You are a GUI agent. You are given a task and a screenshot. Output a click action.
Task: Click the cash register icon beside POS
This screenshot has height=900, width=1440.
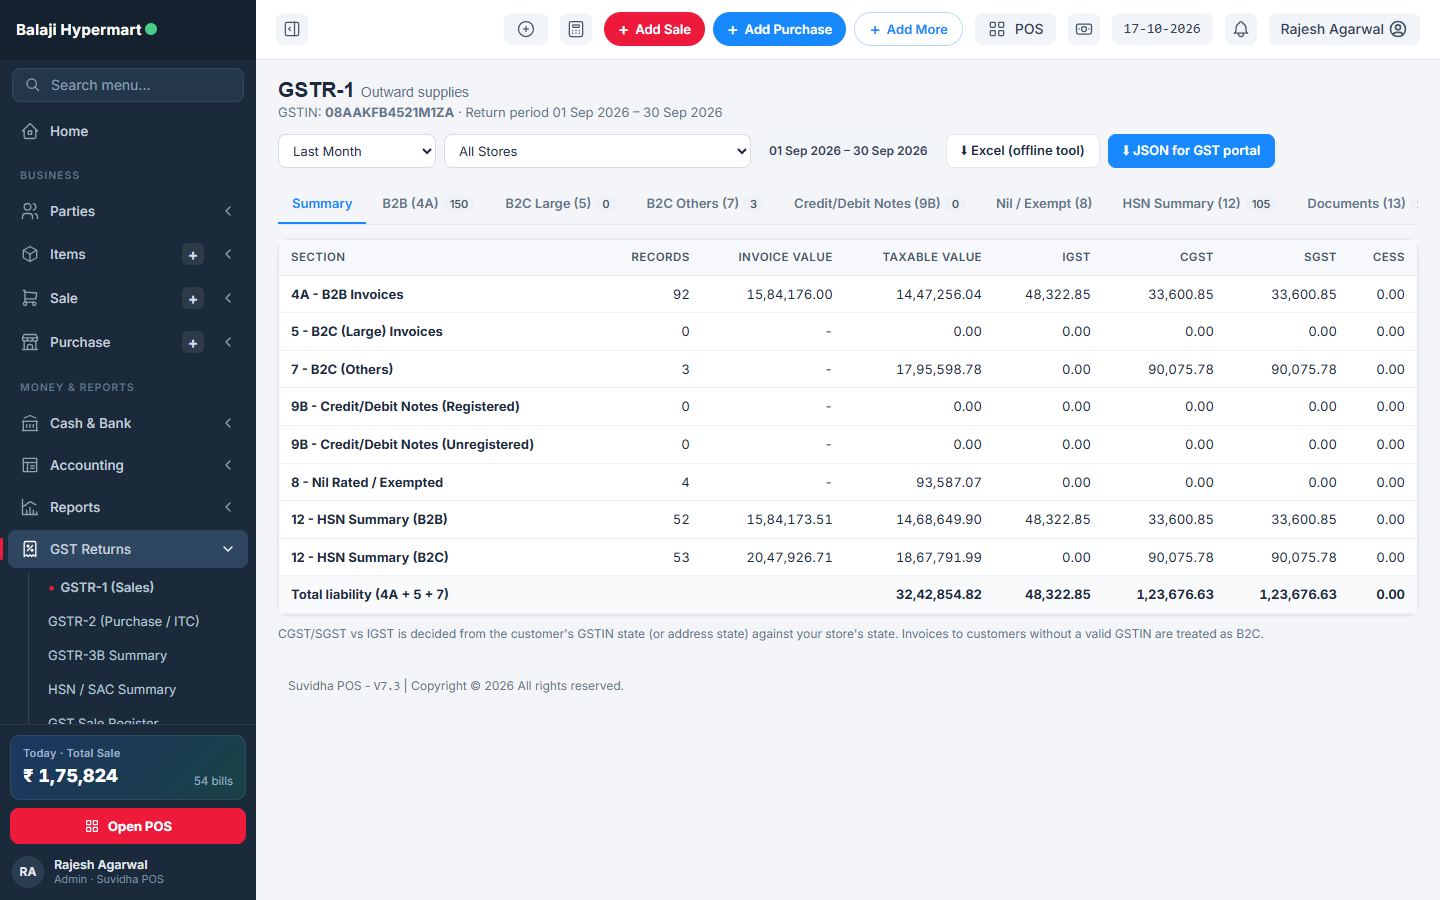click(x=1084, y=29)
